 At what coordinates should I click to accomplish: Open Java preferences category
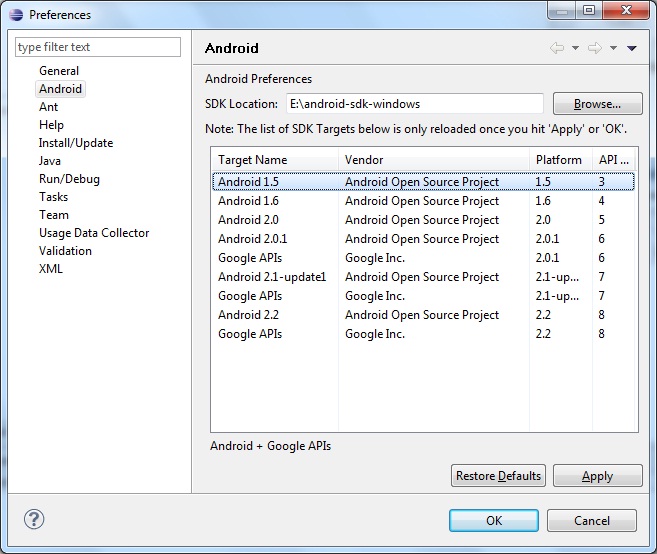pyautogui.click(x=49, y=161)
